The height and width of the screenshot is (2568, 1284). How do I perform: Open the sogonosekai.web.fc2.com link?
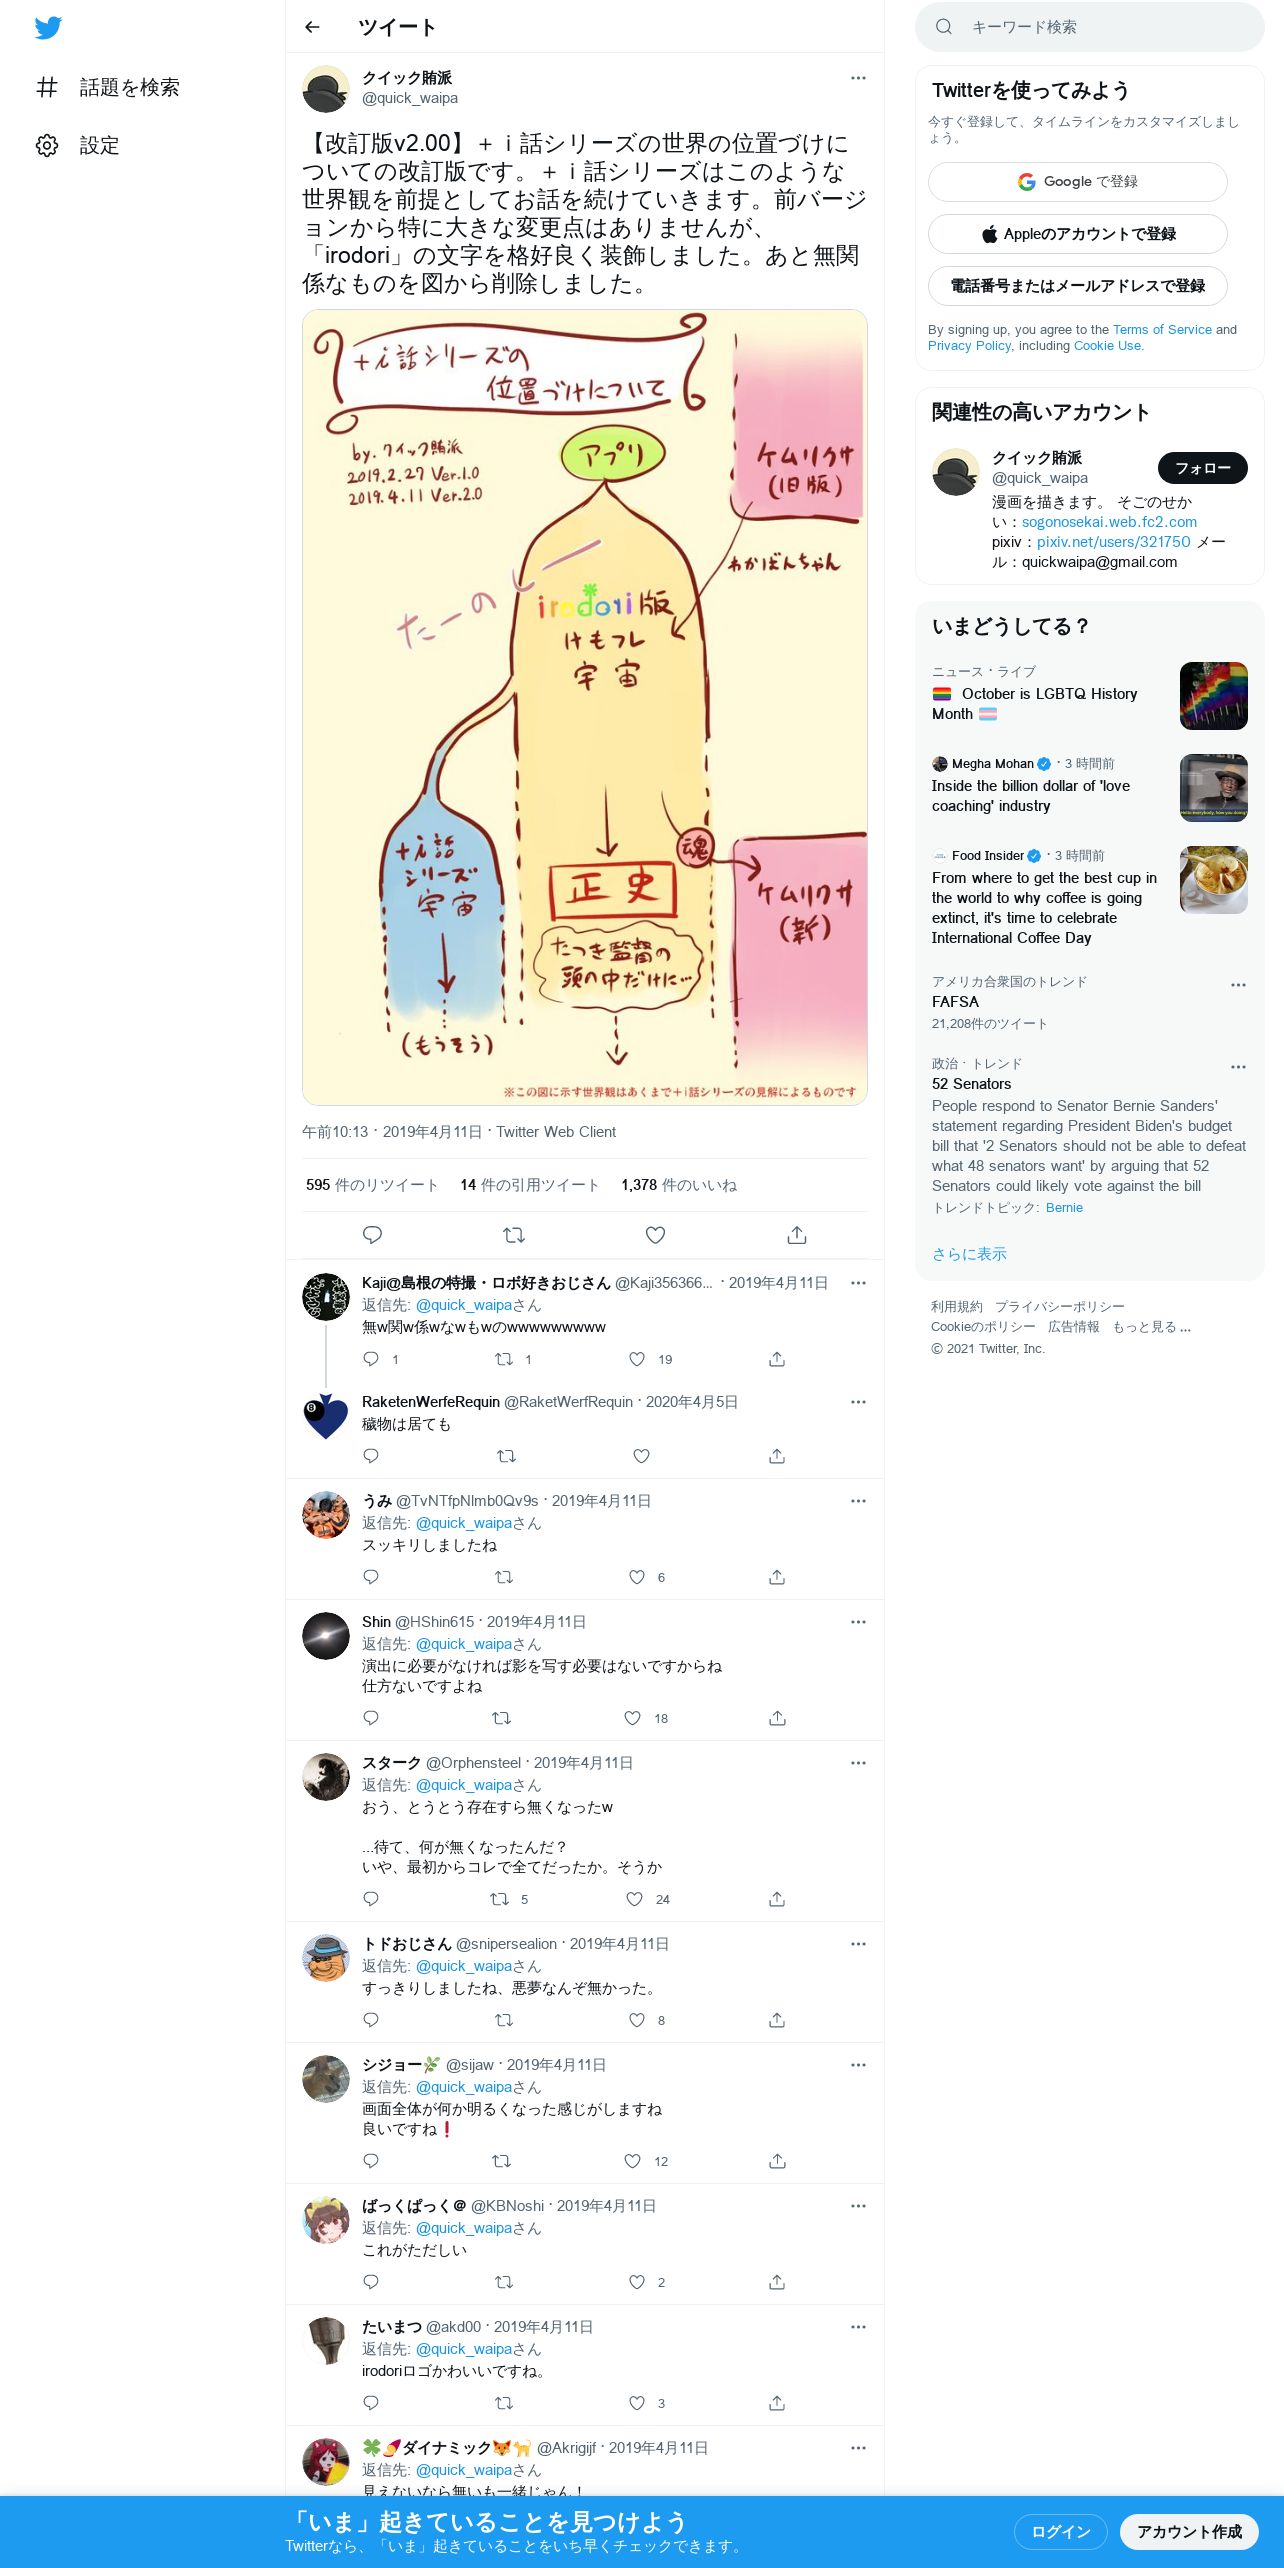(1109, 522)
